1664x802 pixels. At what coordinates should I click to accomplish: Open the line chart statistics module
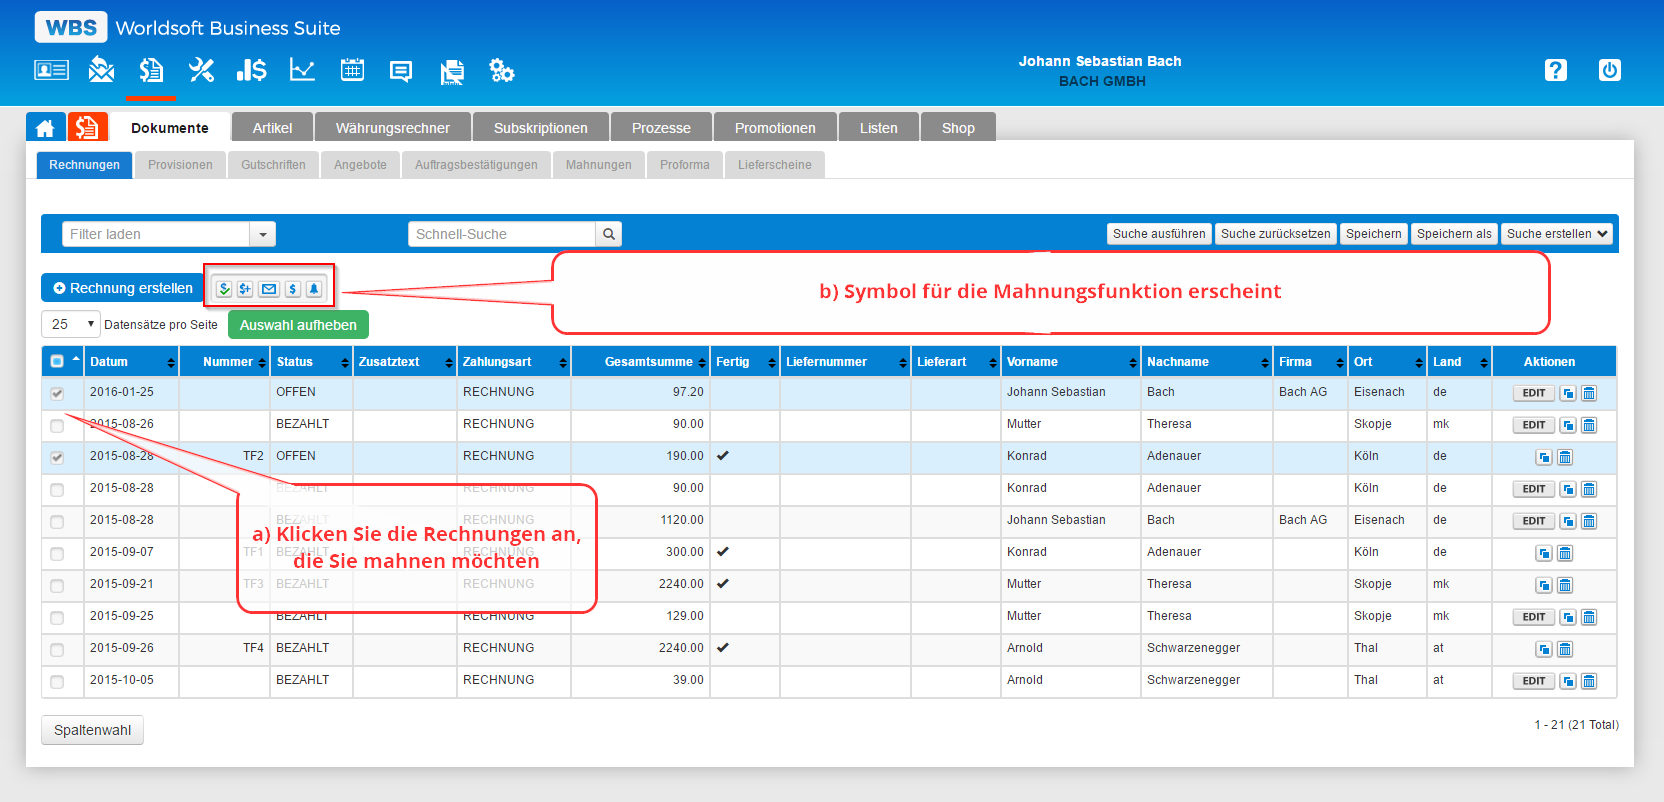[302, 70]
